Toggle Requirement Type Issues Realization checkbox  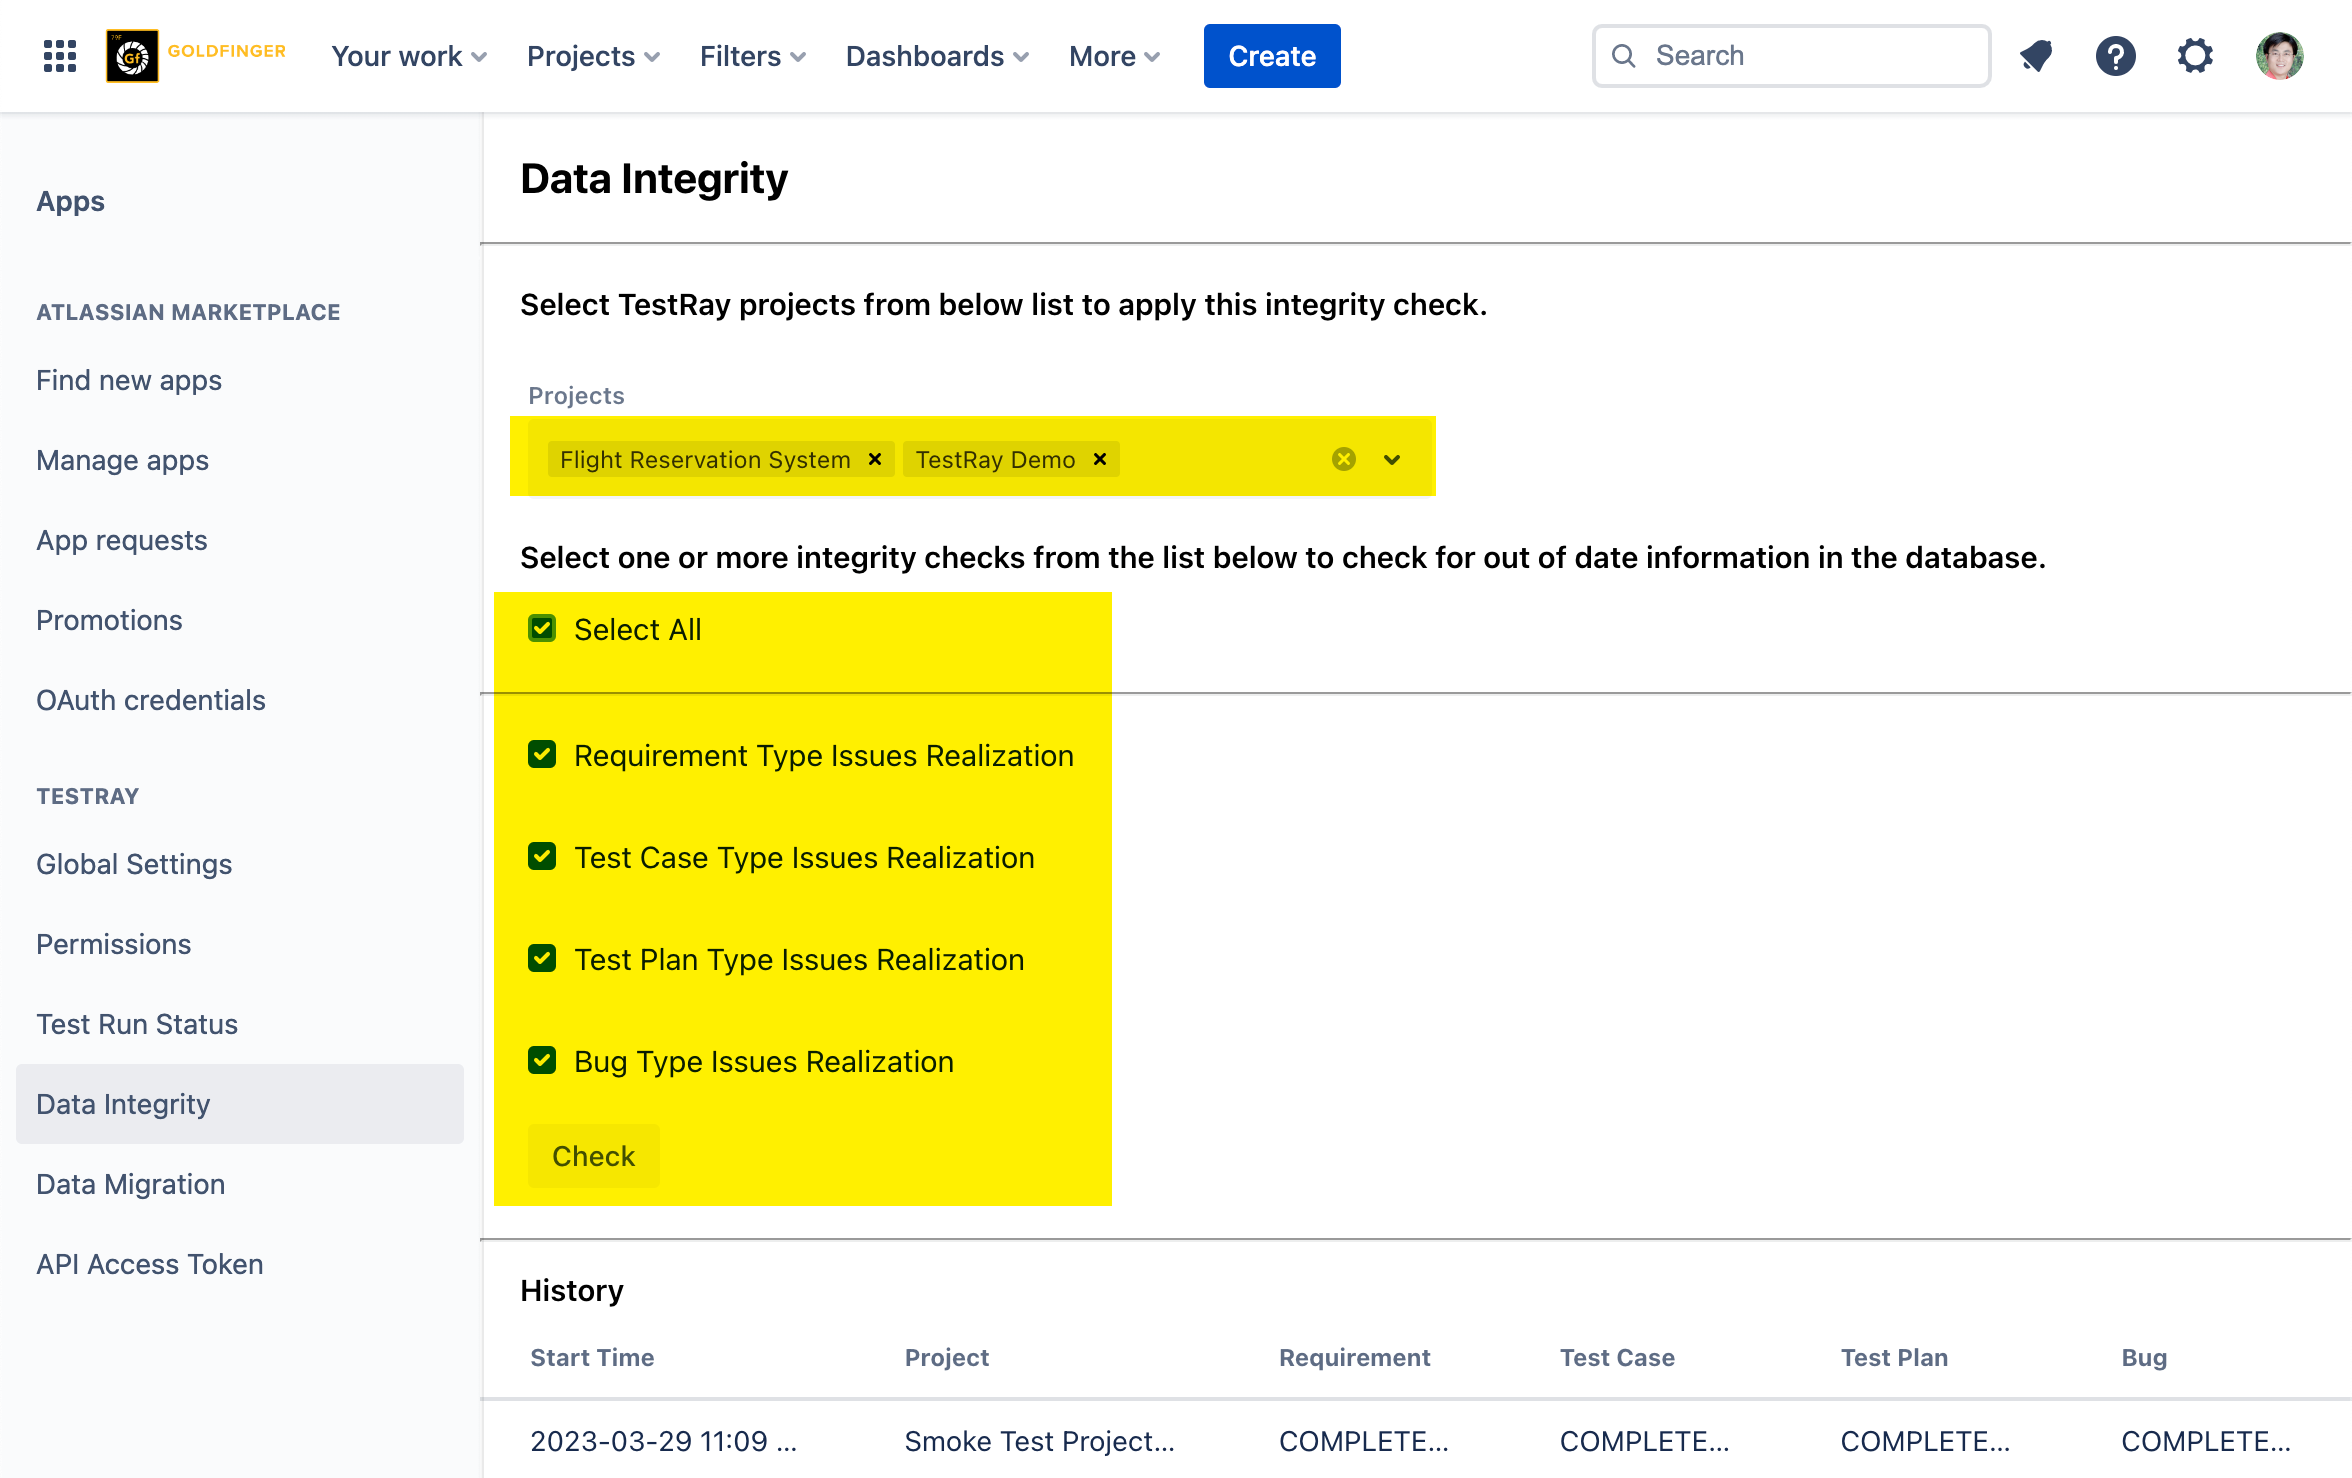tap(542, 755)
